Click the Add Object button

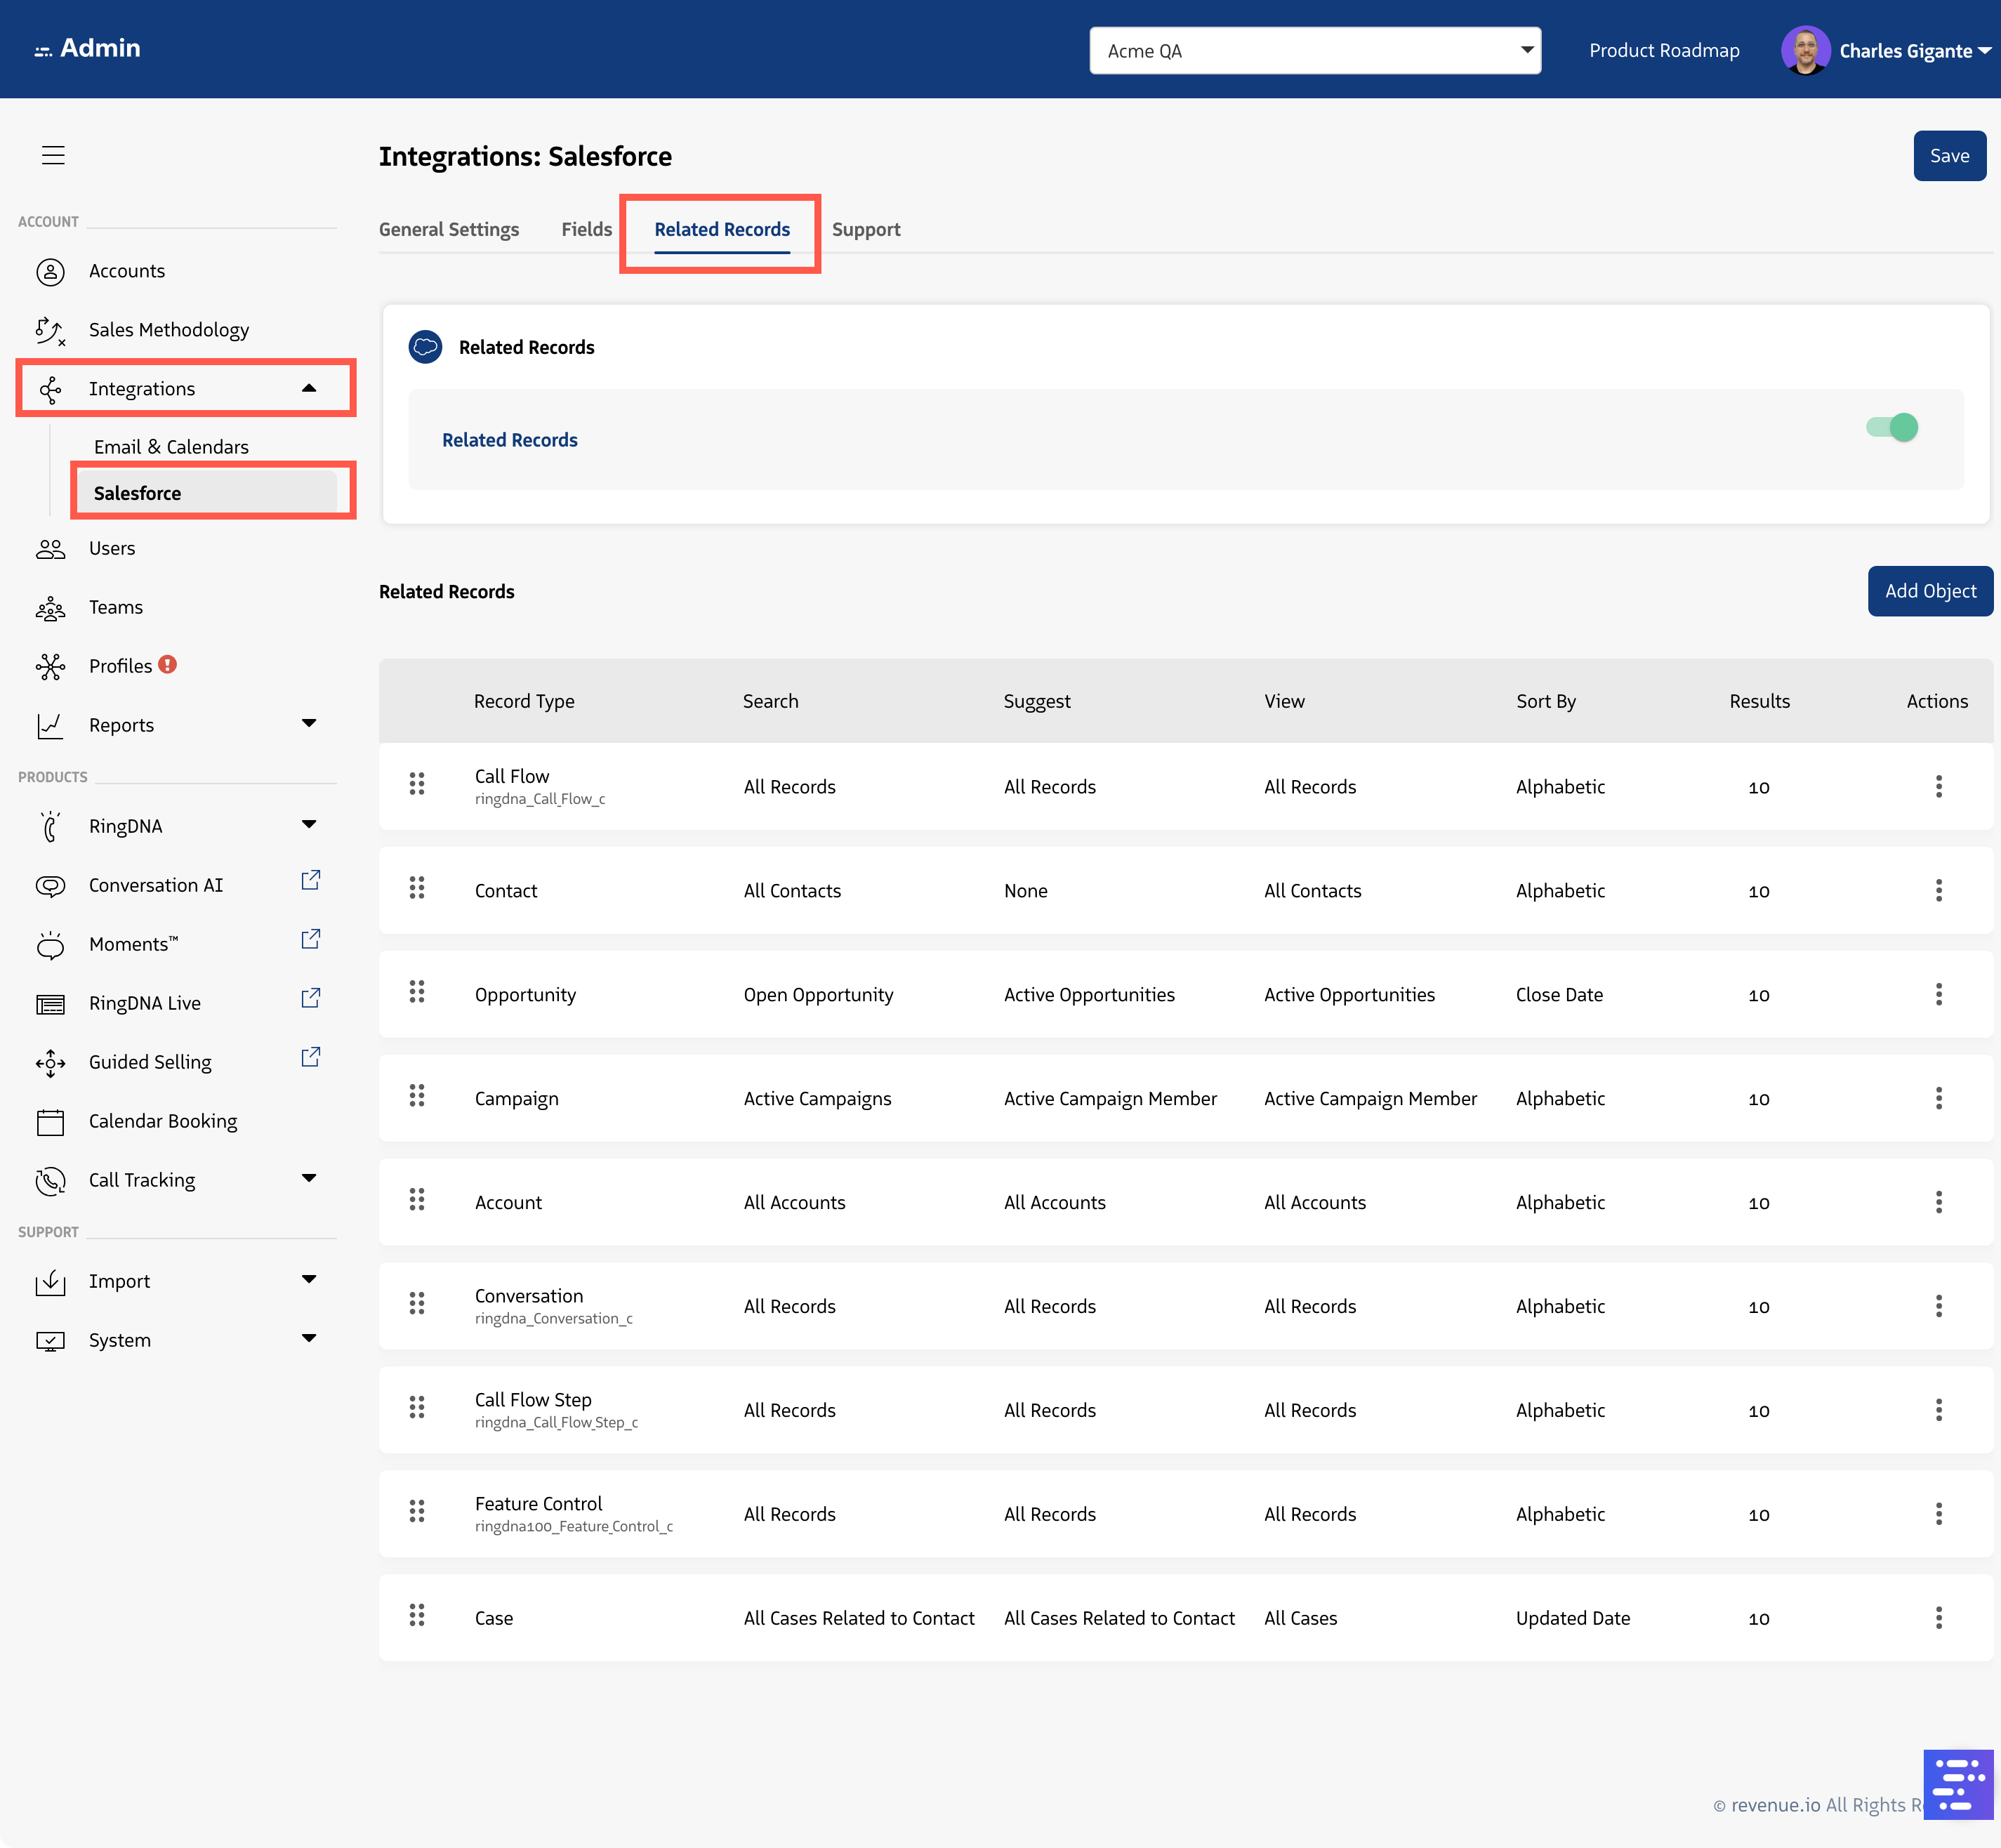point(1929,591)
